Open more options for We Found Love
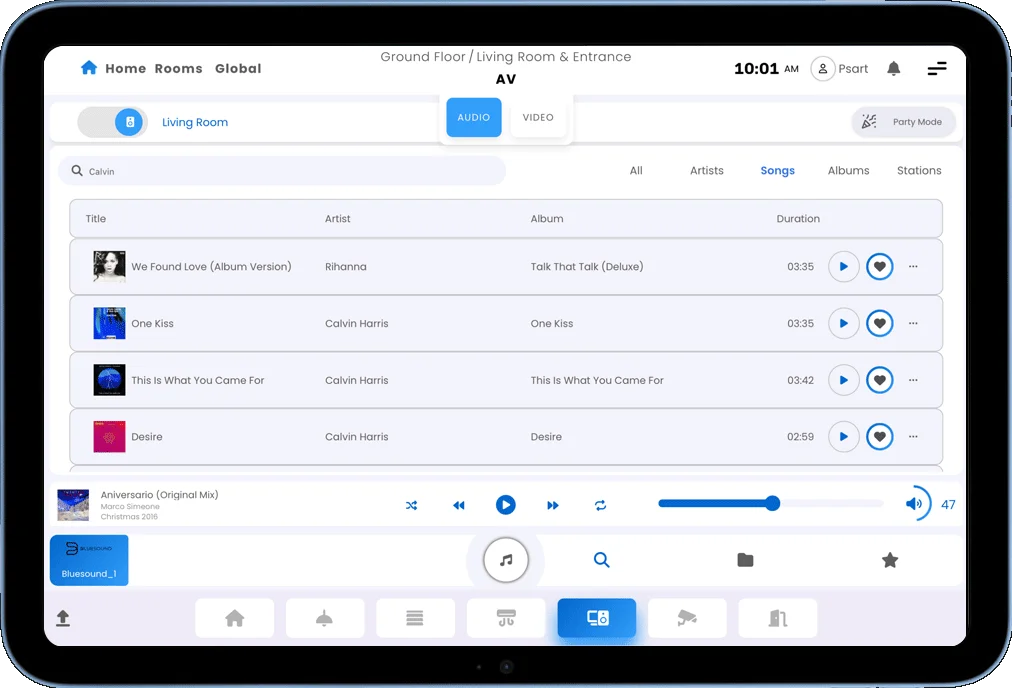The height and width of the screenshot is (688, 1012). click(913, 267)
